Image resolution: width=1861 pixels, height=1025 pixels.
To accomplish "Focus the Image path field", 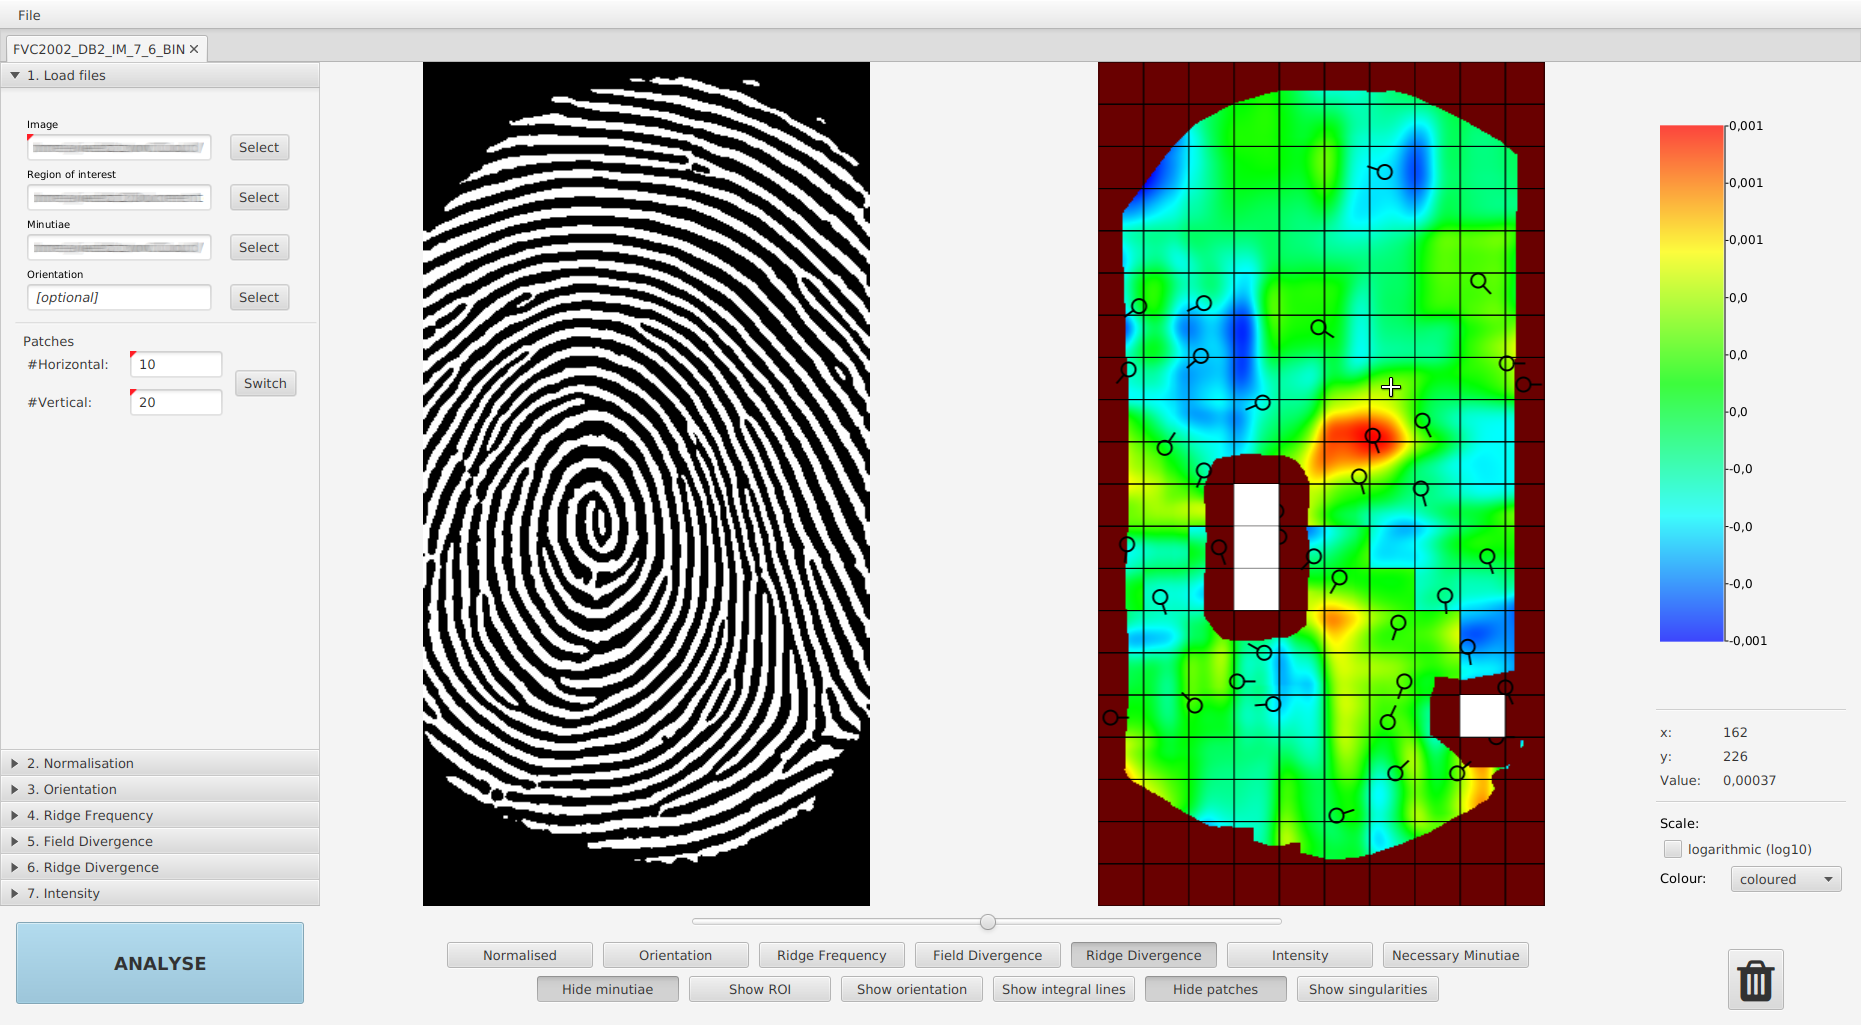I will [x=119, y=147].
